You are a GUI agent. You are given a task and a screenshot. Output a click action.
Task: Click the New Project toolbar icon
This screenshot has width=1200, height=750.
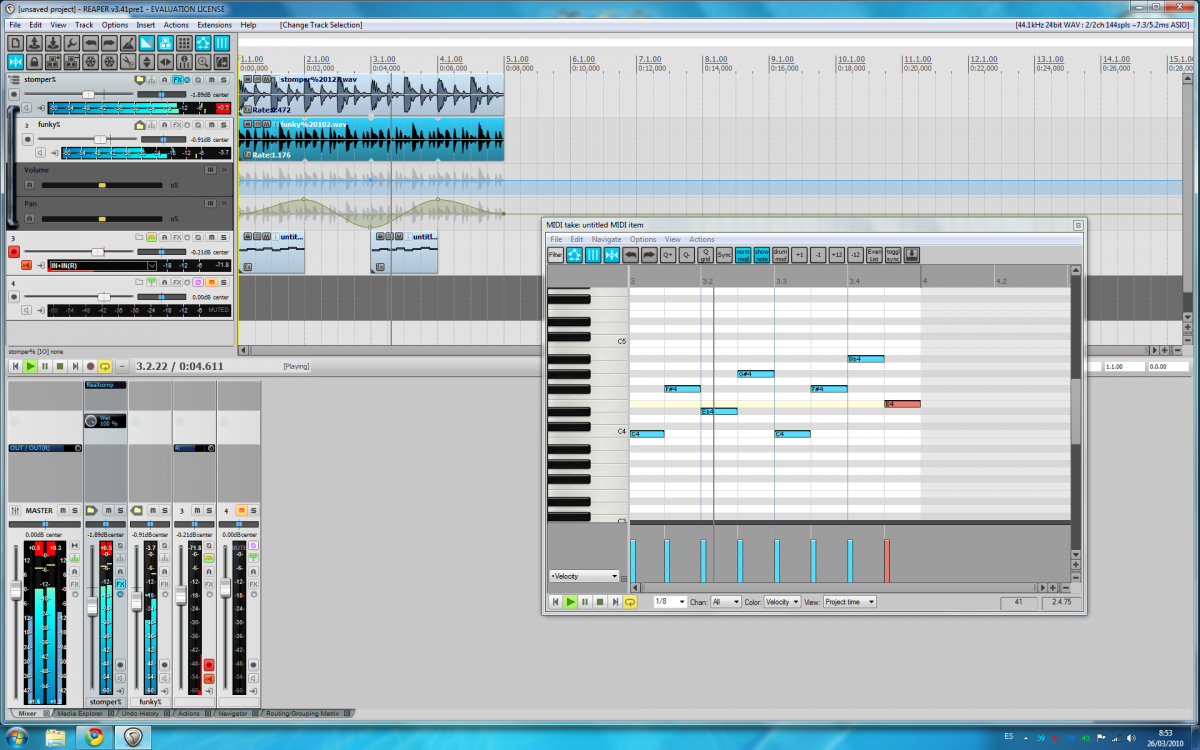[x=16, y=43]
